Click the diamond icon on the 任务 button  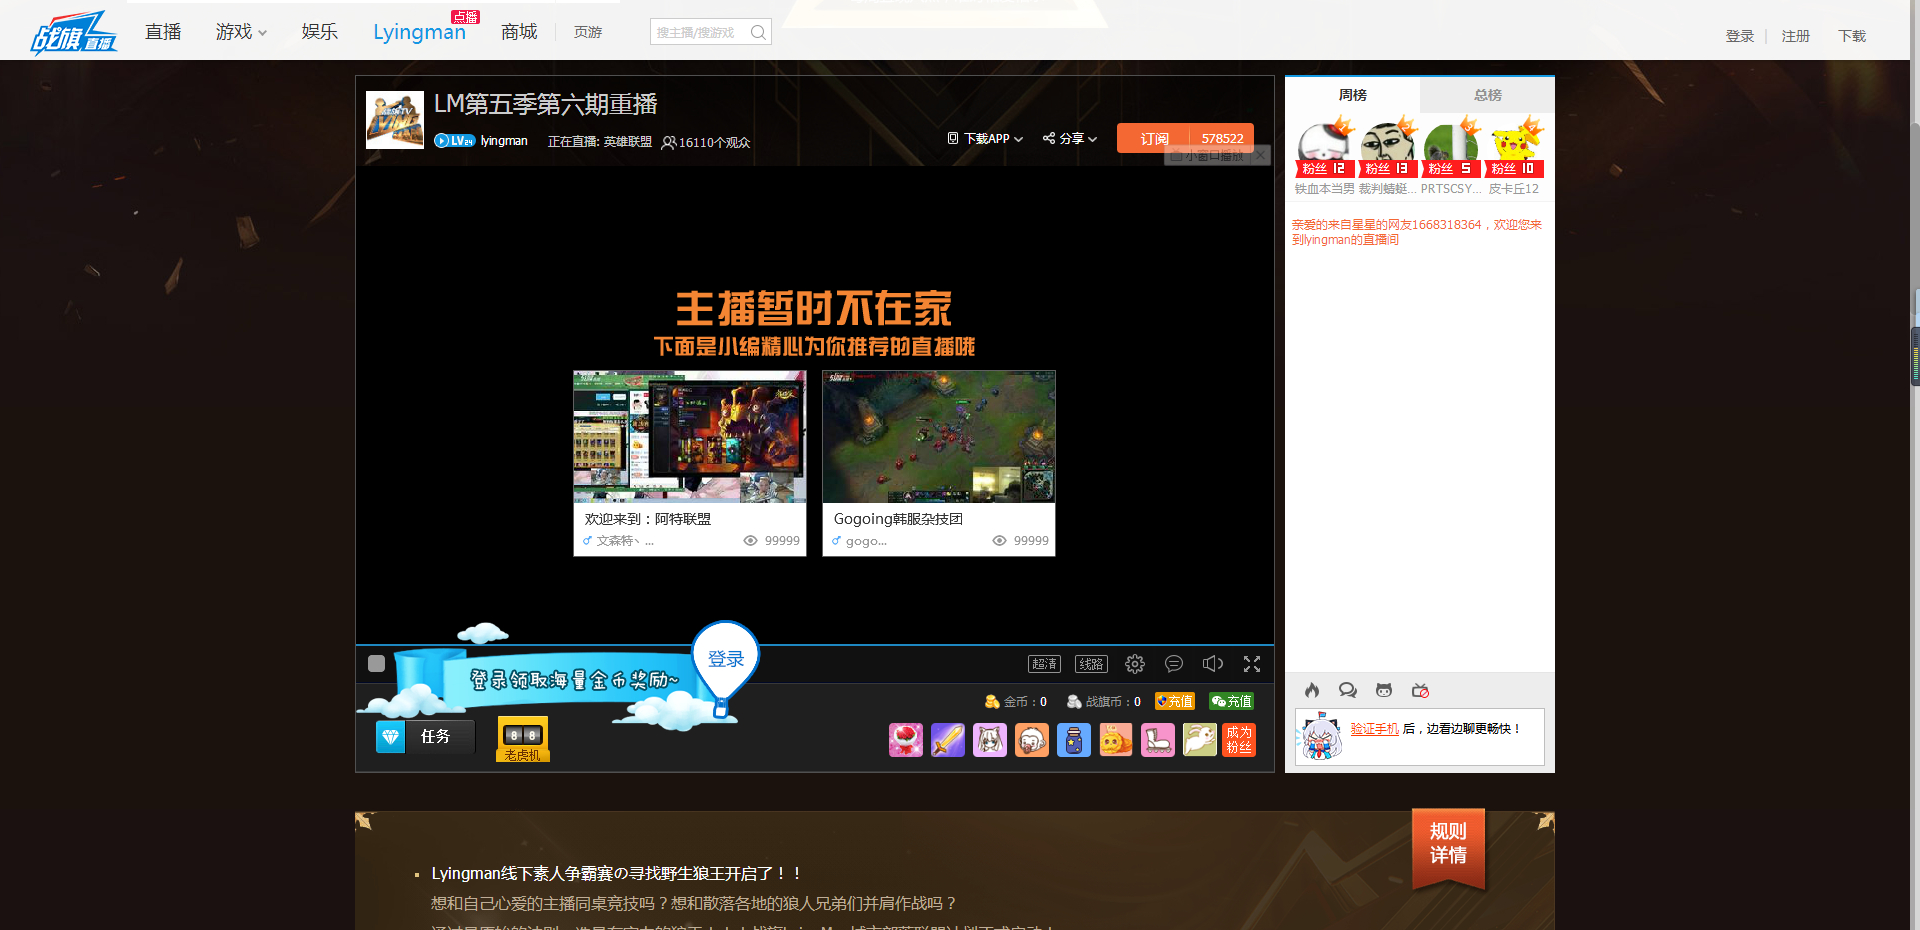click(x=391, y=737)
